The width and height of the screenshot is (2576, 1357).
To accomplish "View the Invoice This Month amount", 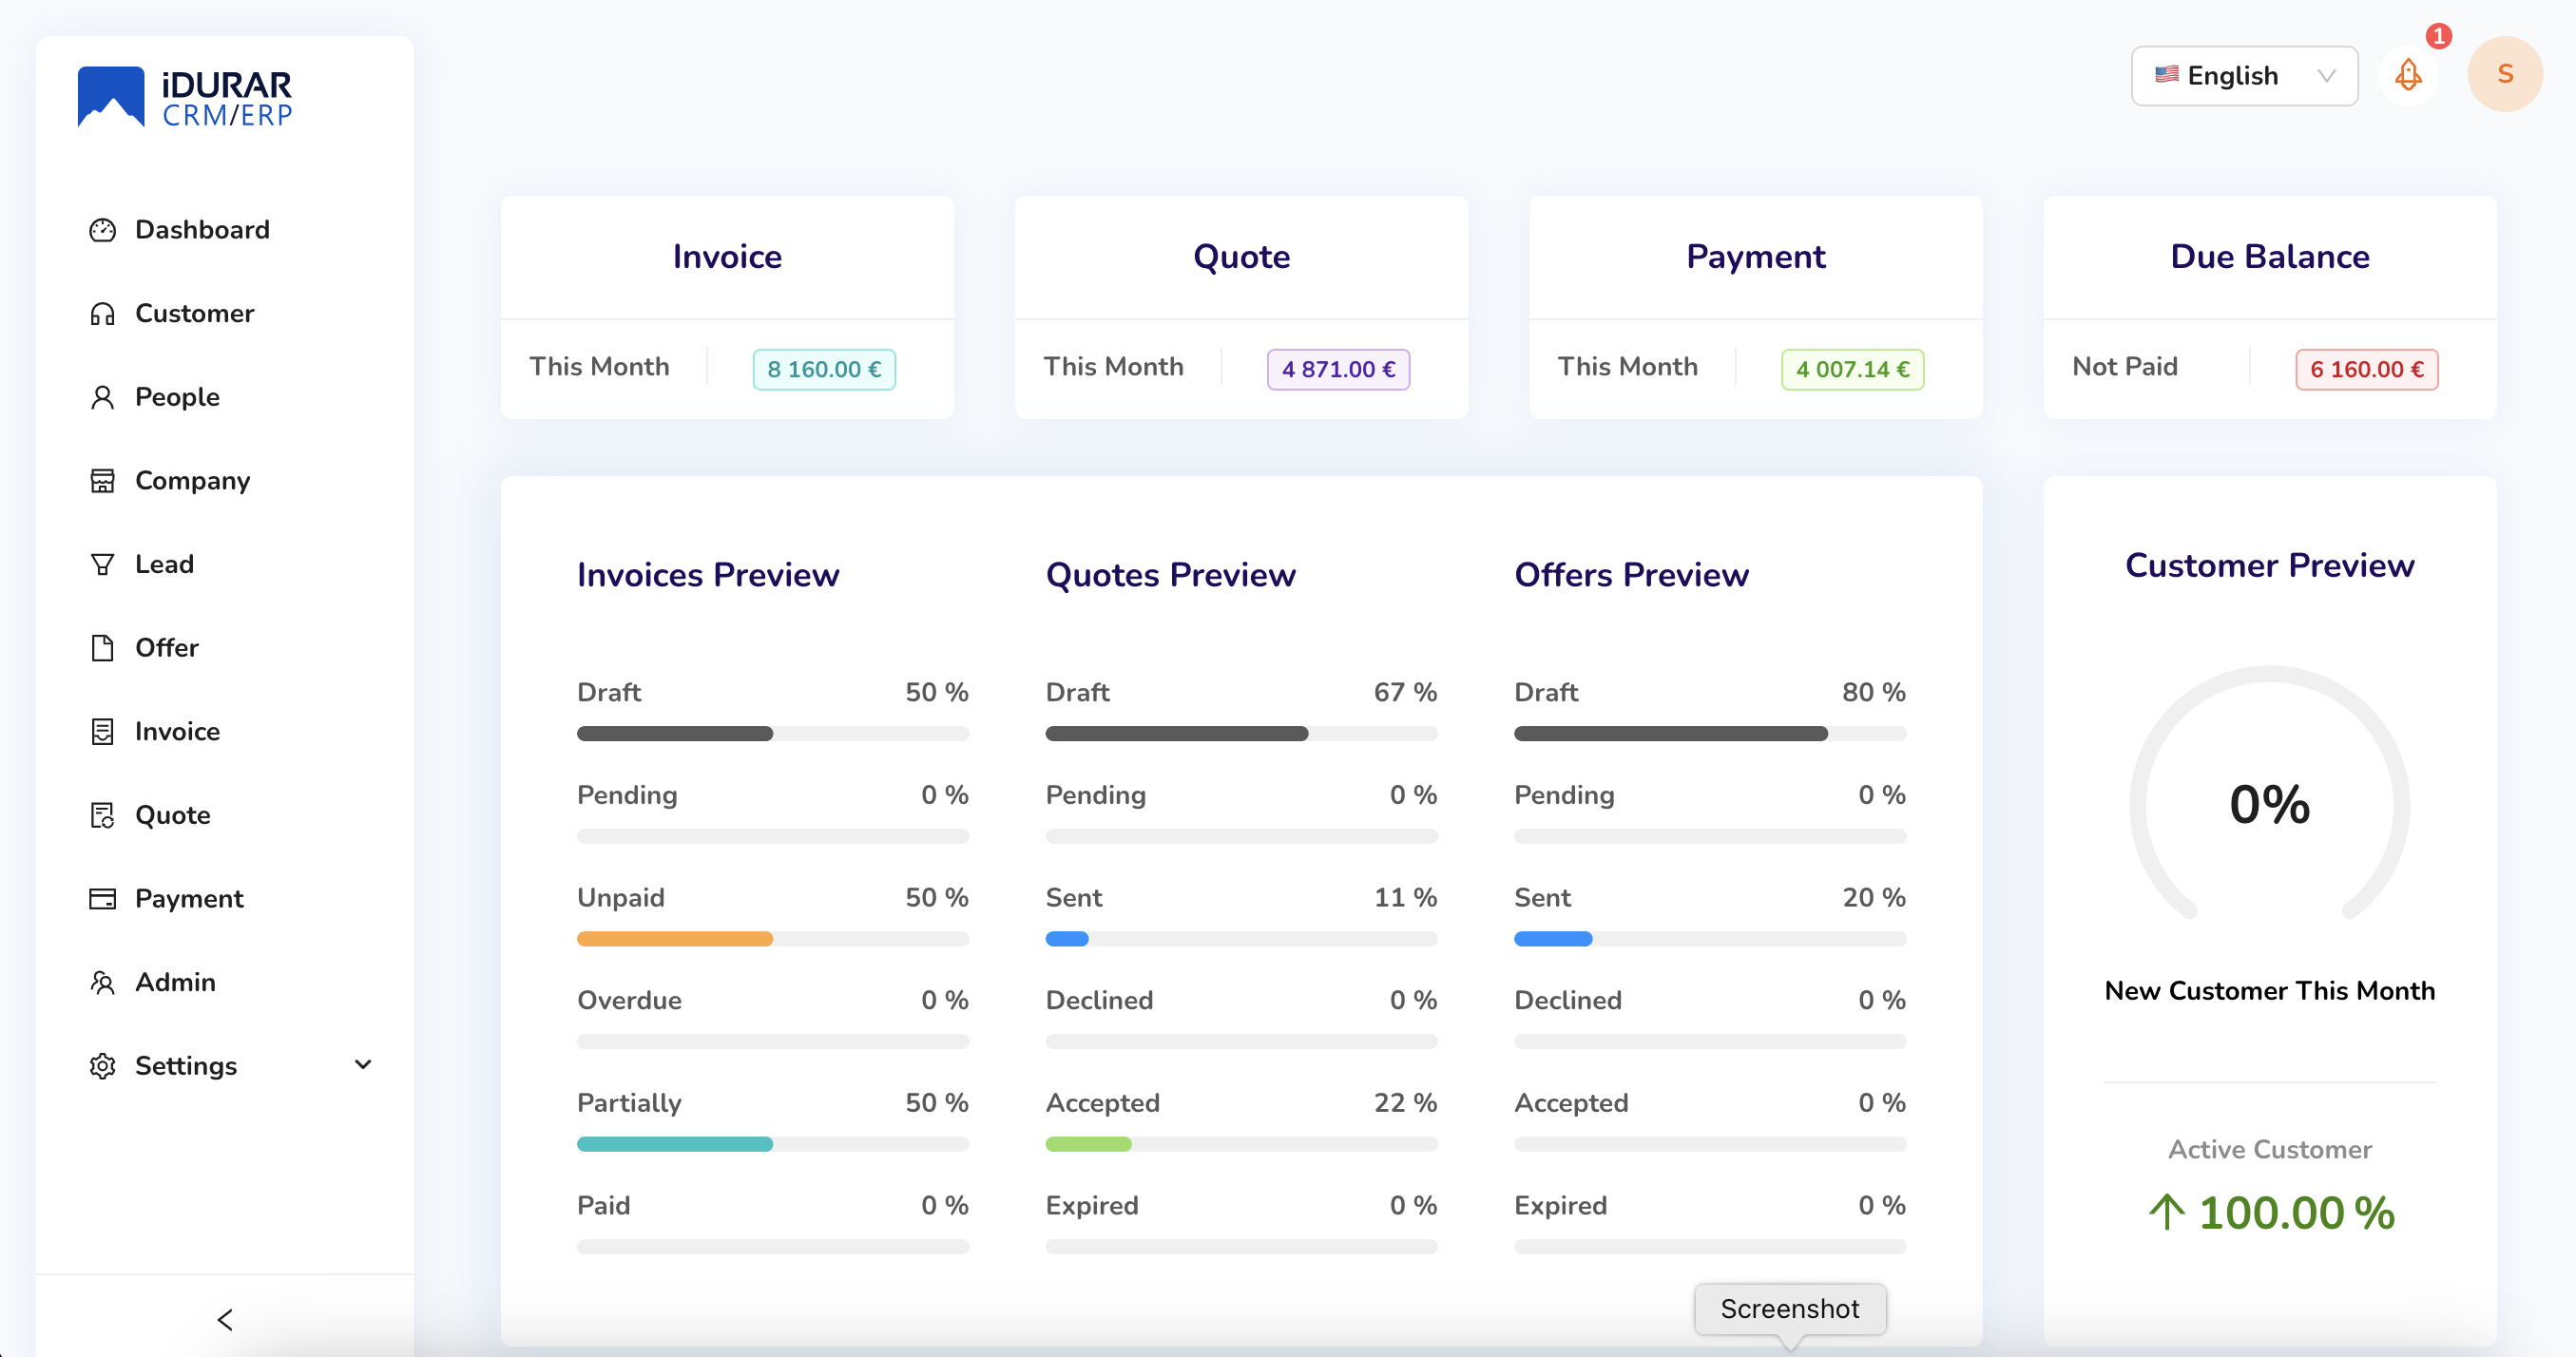I will 823,366.
